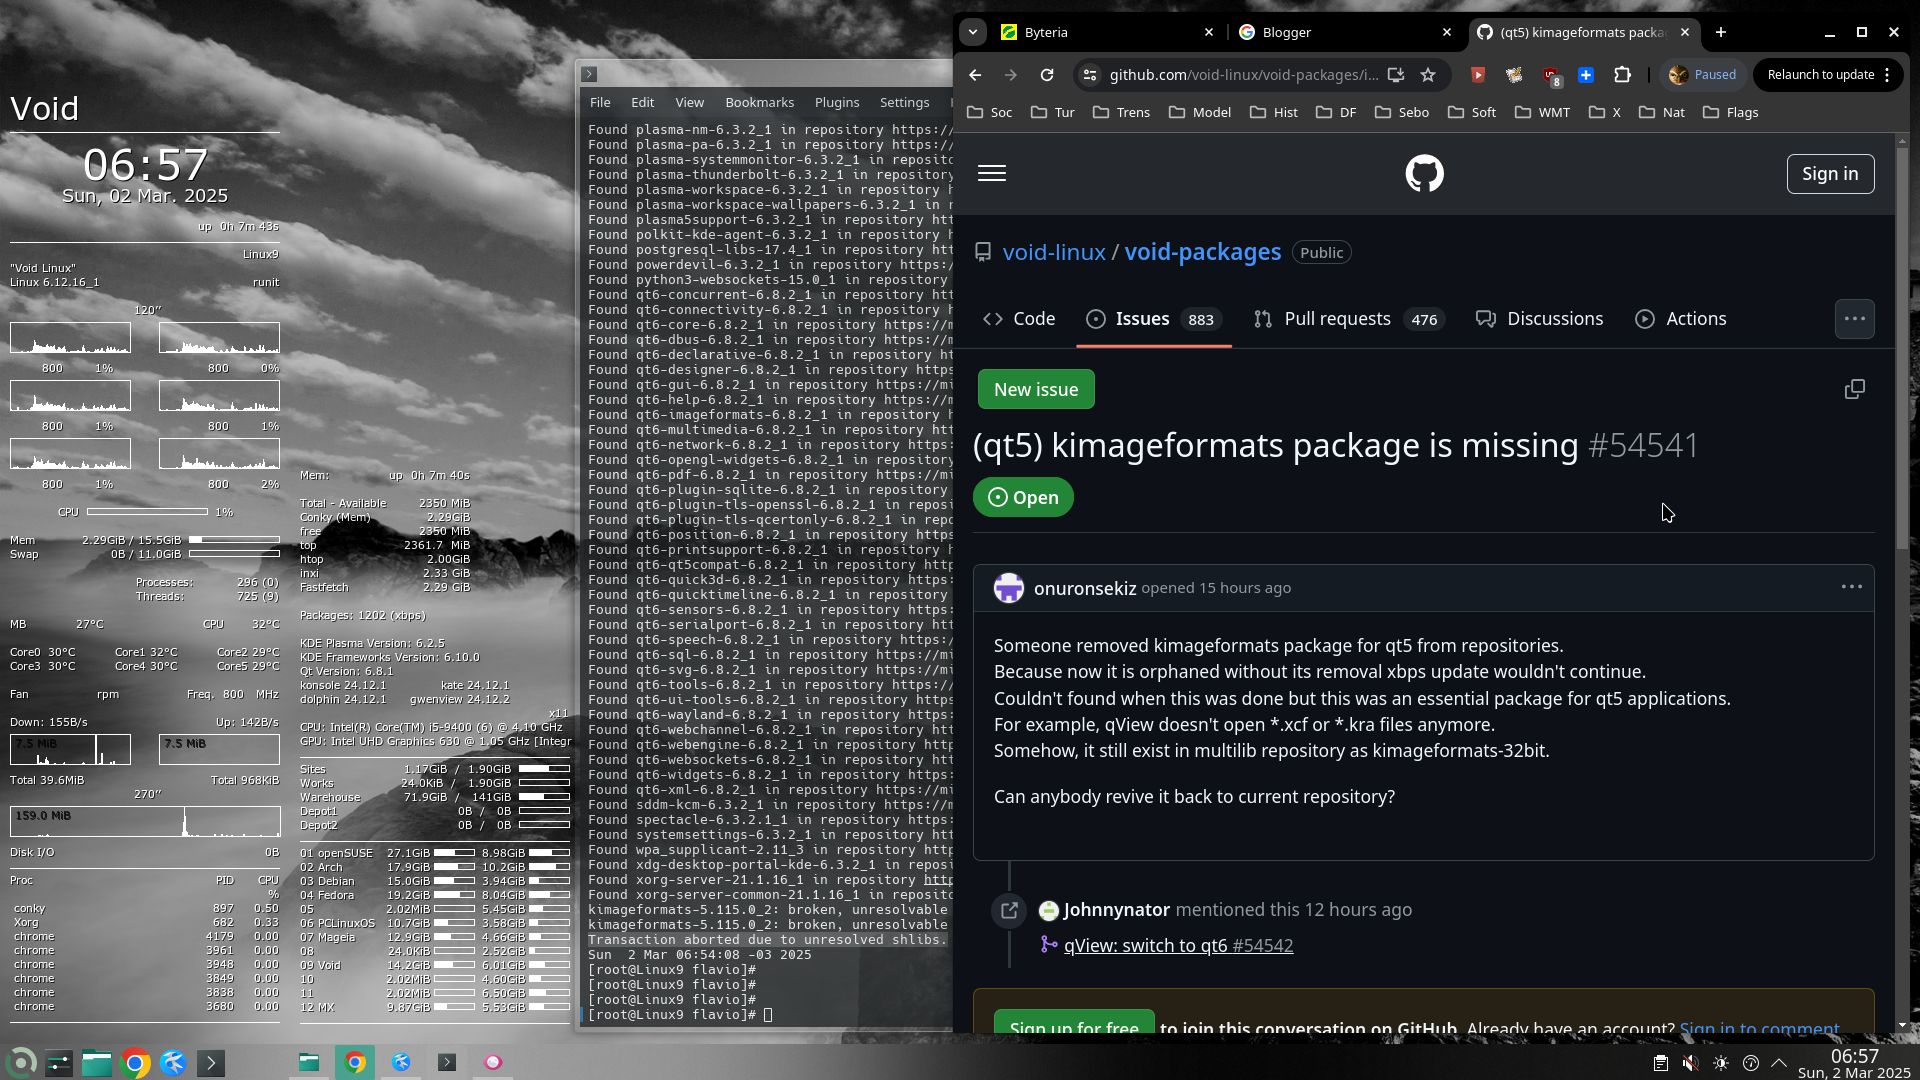This screenshot has width=1920, height=1080.
Task: Copy issue link using the copy icon
Action: tap(1855, 389)
